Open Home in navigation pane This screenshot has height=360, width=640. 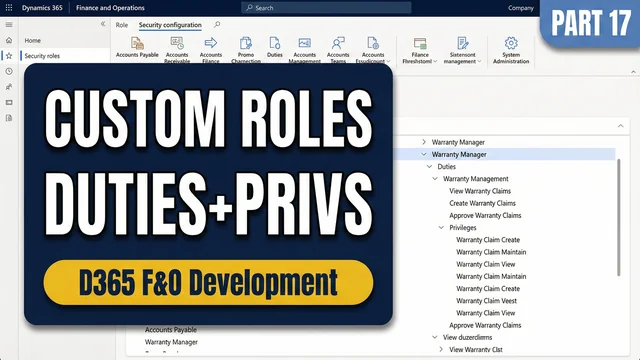(x=33, y=40)
